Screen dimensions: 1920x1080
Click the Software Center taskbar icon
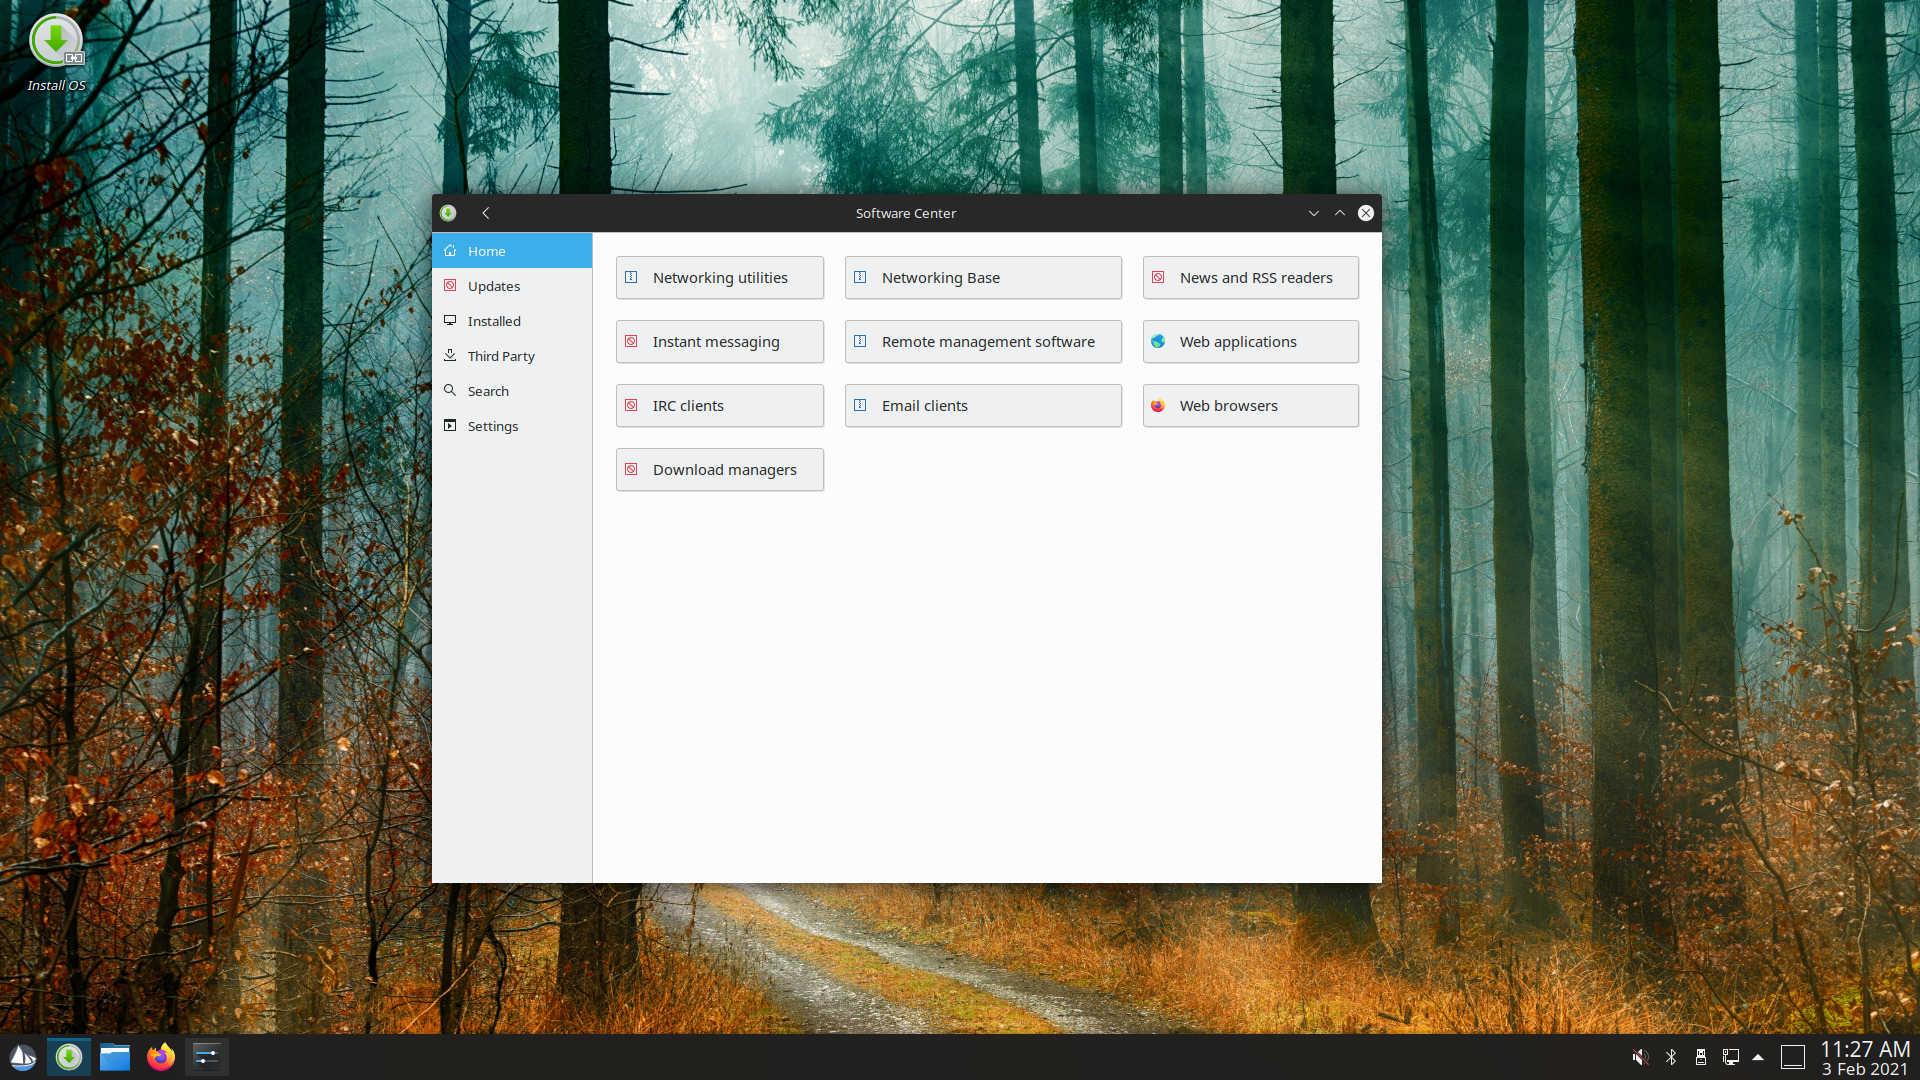pos(69,1057)
